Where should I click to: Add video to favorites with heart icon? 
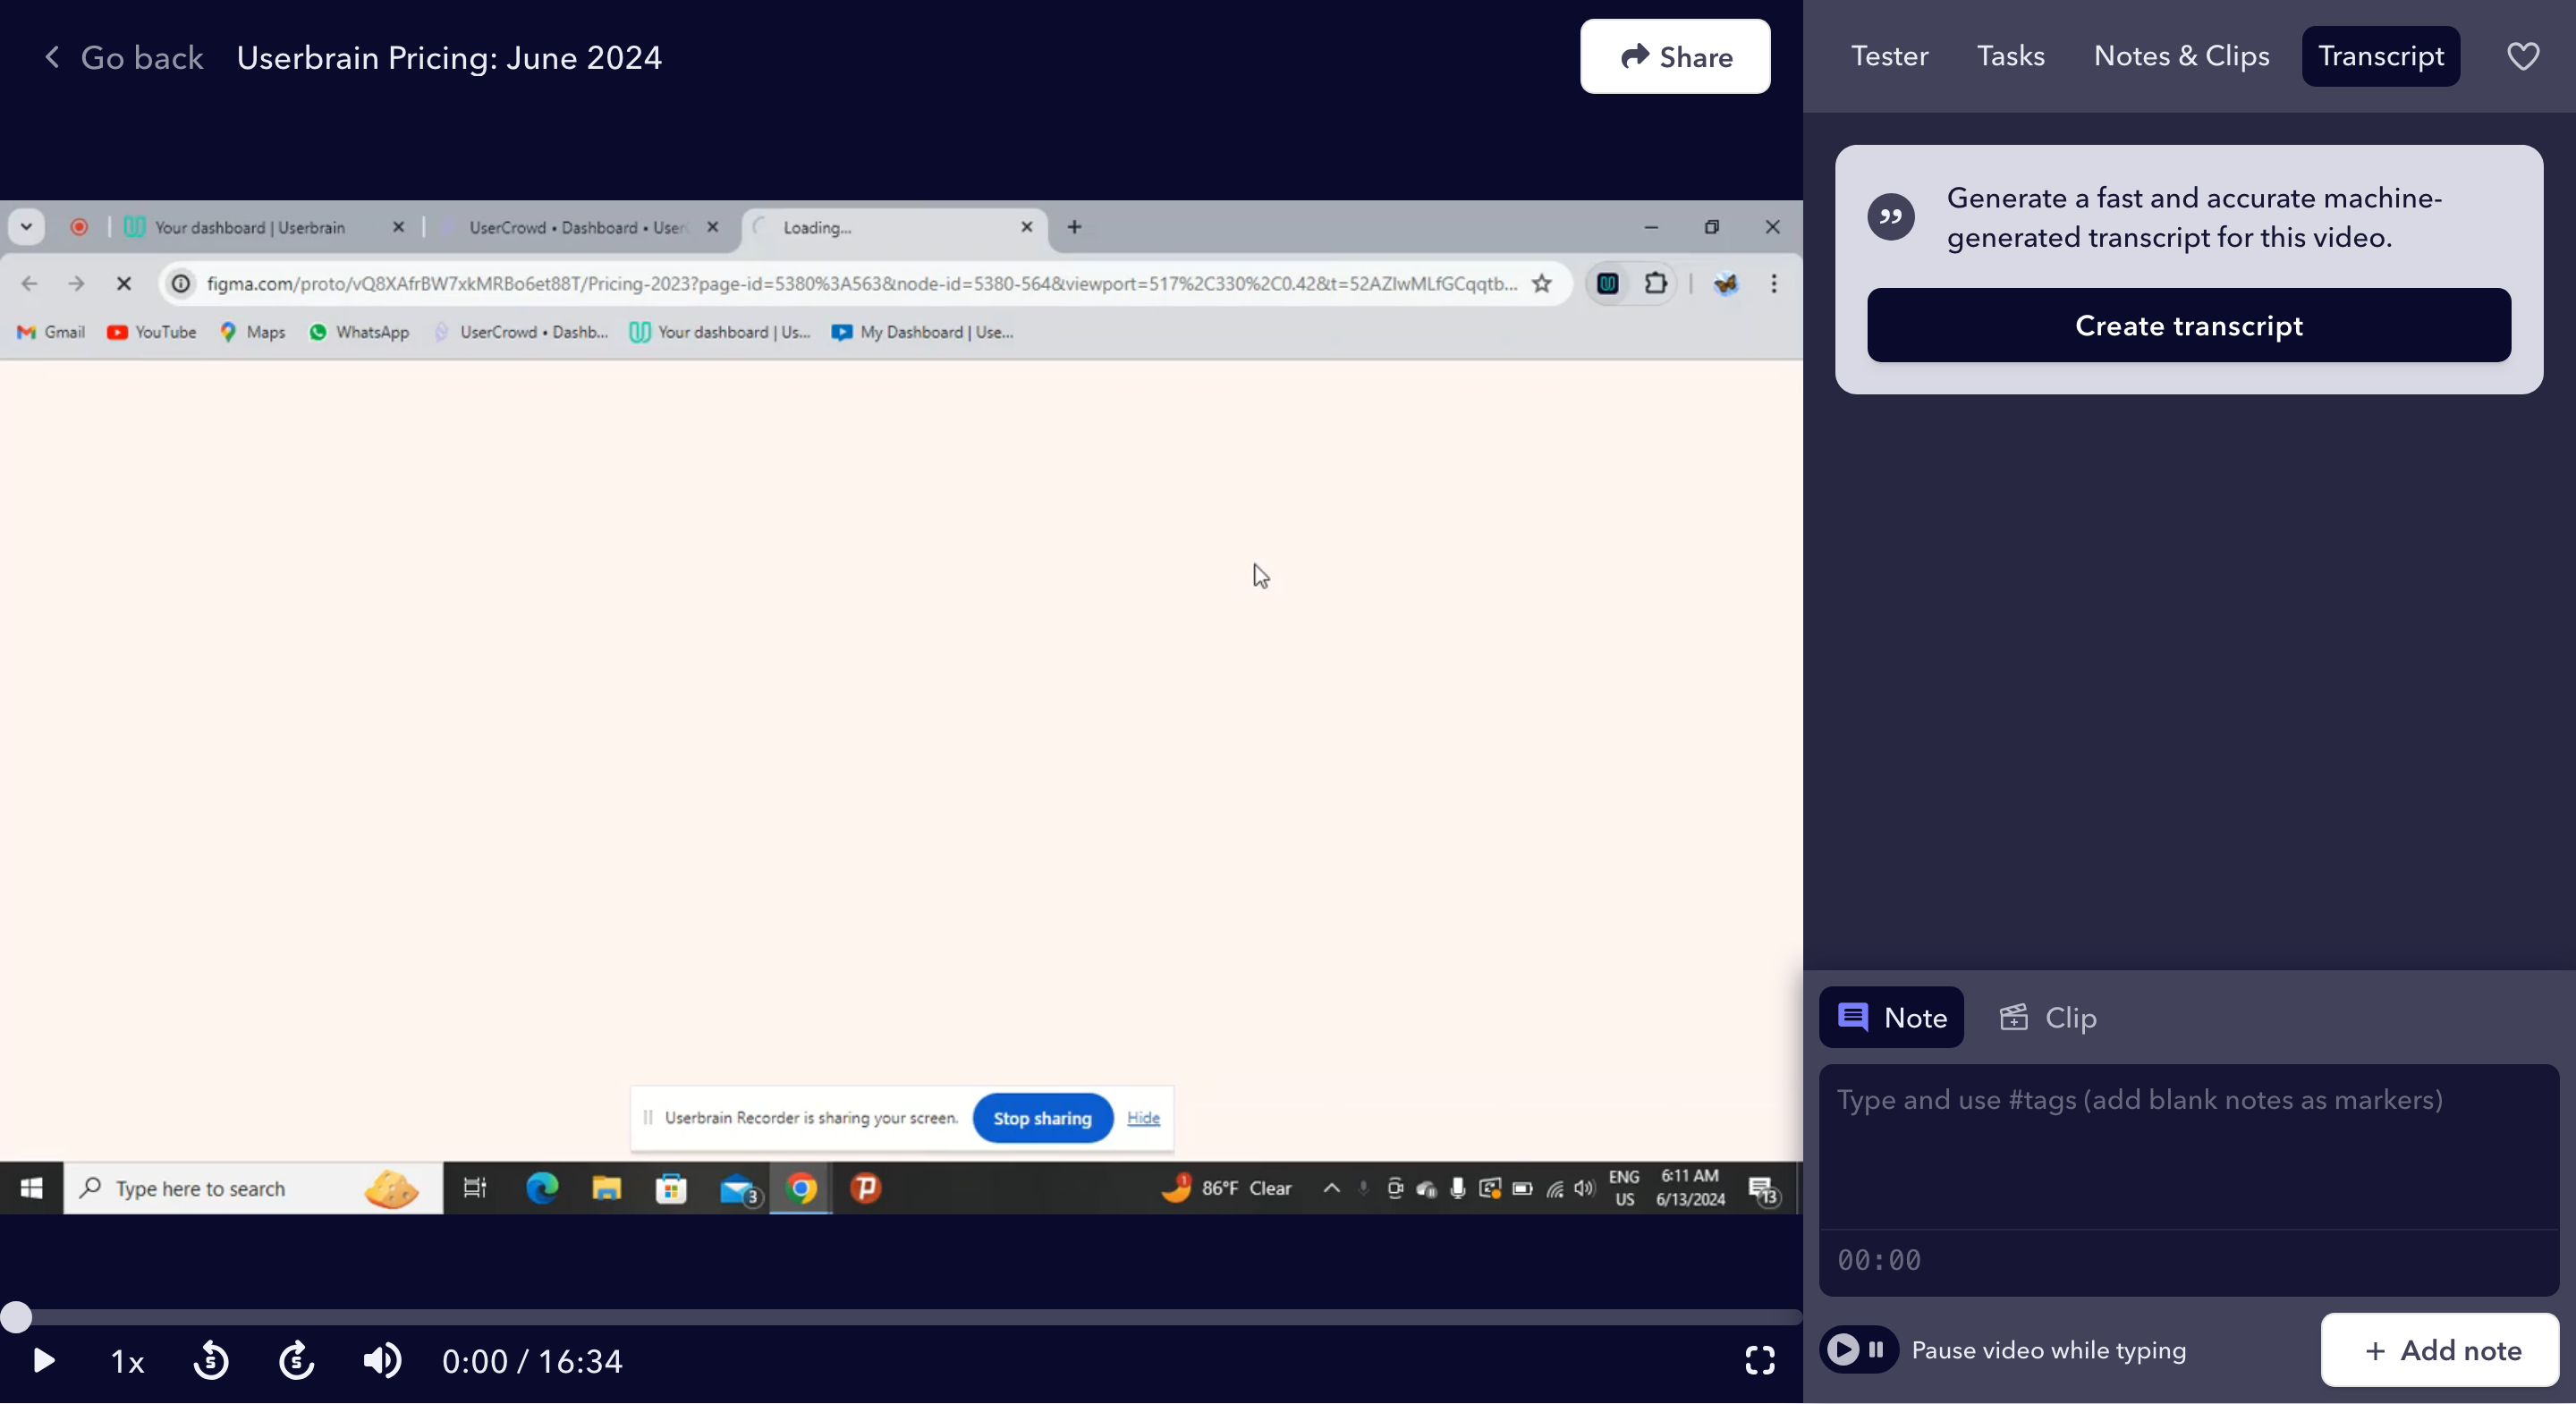click(x=2523, y=56)
